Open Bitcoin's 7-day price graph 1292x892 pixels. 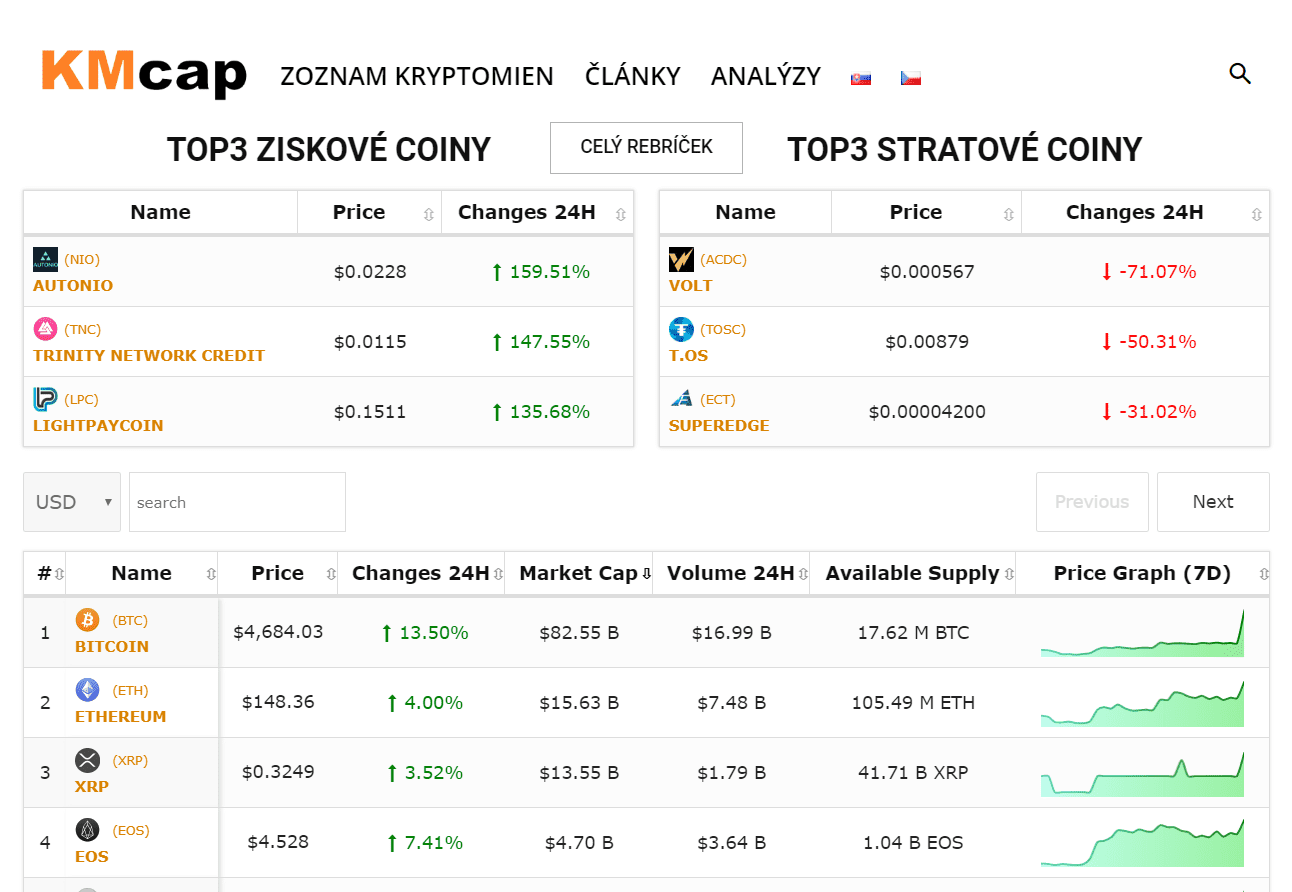tap(1142, 634)
